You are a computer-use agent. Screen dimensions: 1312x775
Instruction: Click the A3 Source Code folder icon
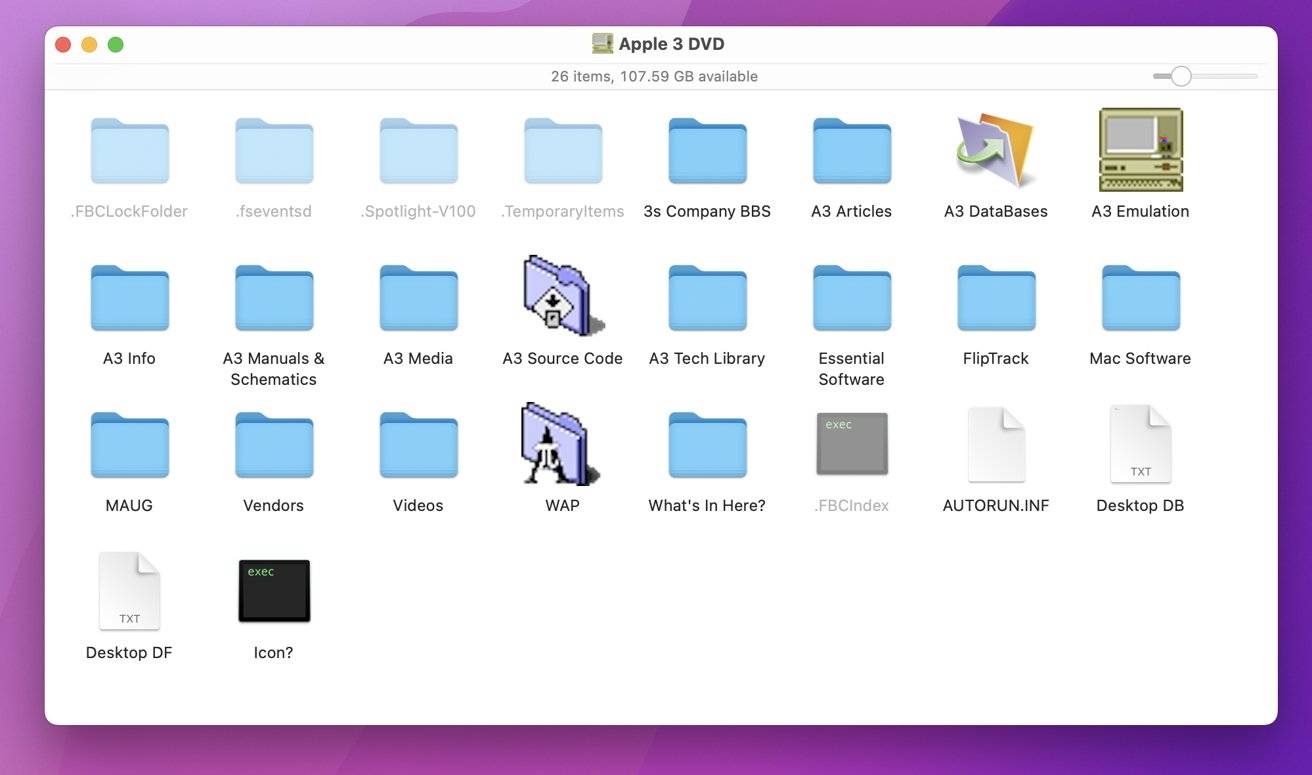[x=562, y=297]
